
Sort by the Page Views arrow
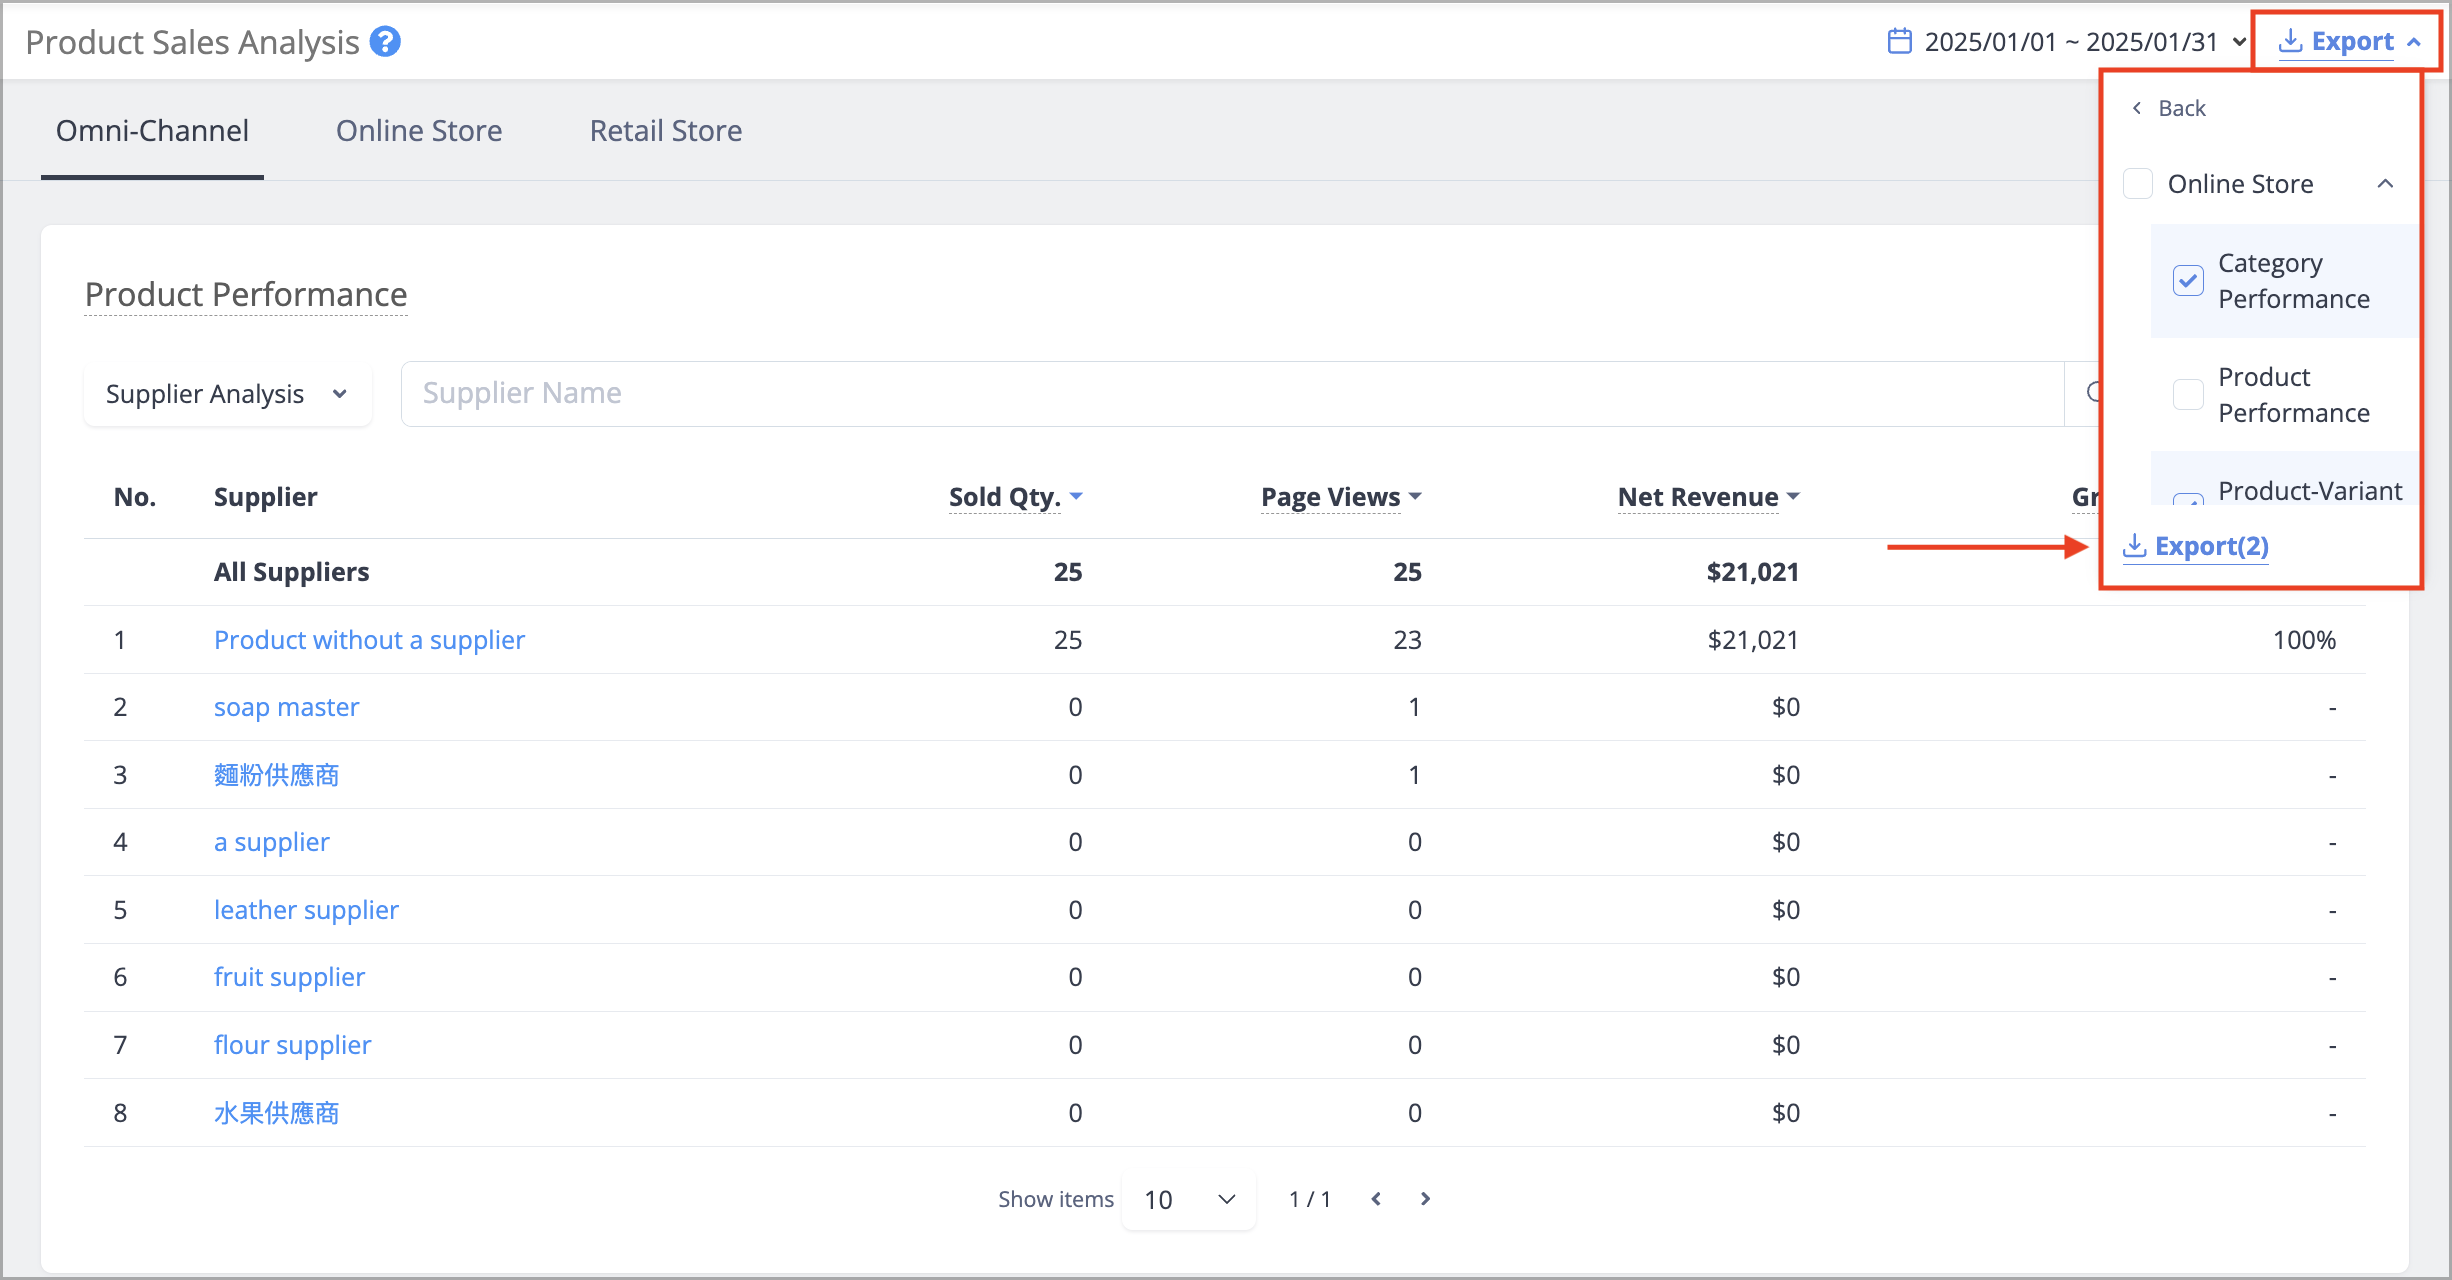[x=1415, y=496]
